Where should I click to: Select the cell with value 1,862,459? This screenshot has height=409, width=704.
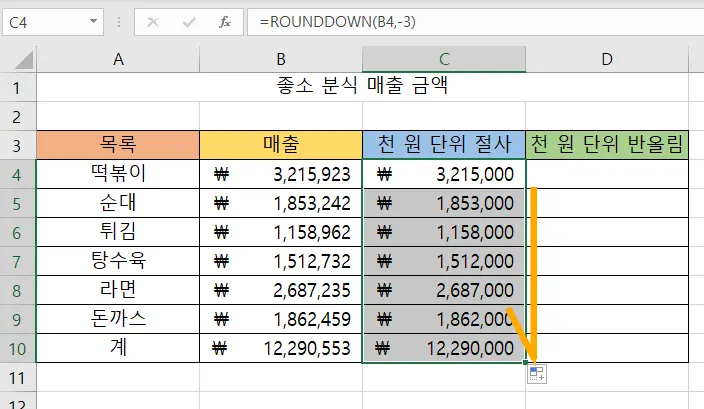coord(281,319)
